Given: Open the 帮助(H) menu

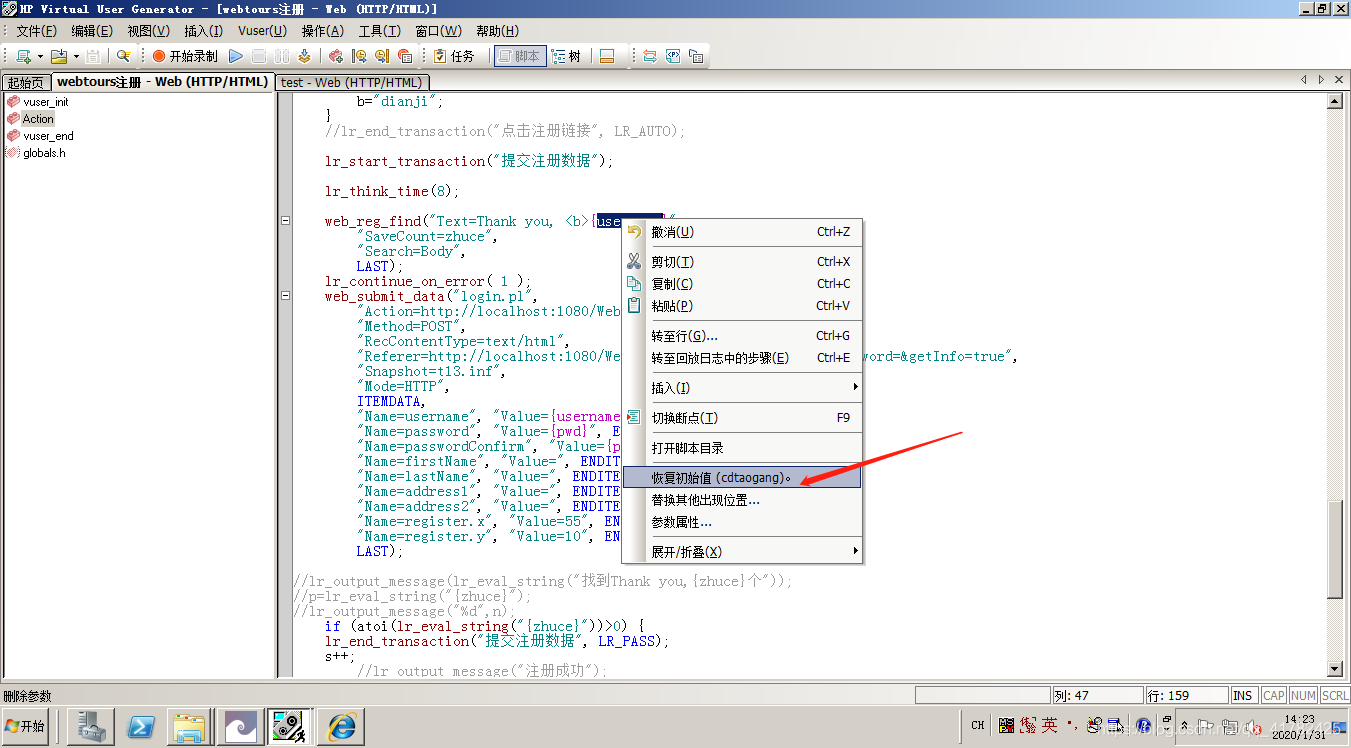Looking at the screenshot, I should point(497,31).
